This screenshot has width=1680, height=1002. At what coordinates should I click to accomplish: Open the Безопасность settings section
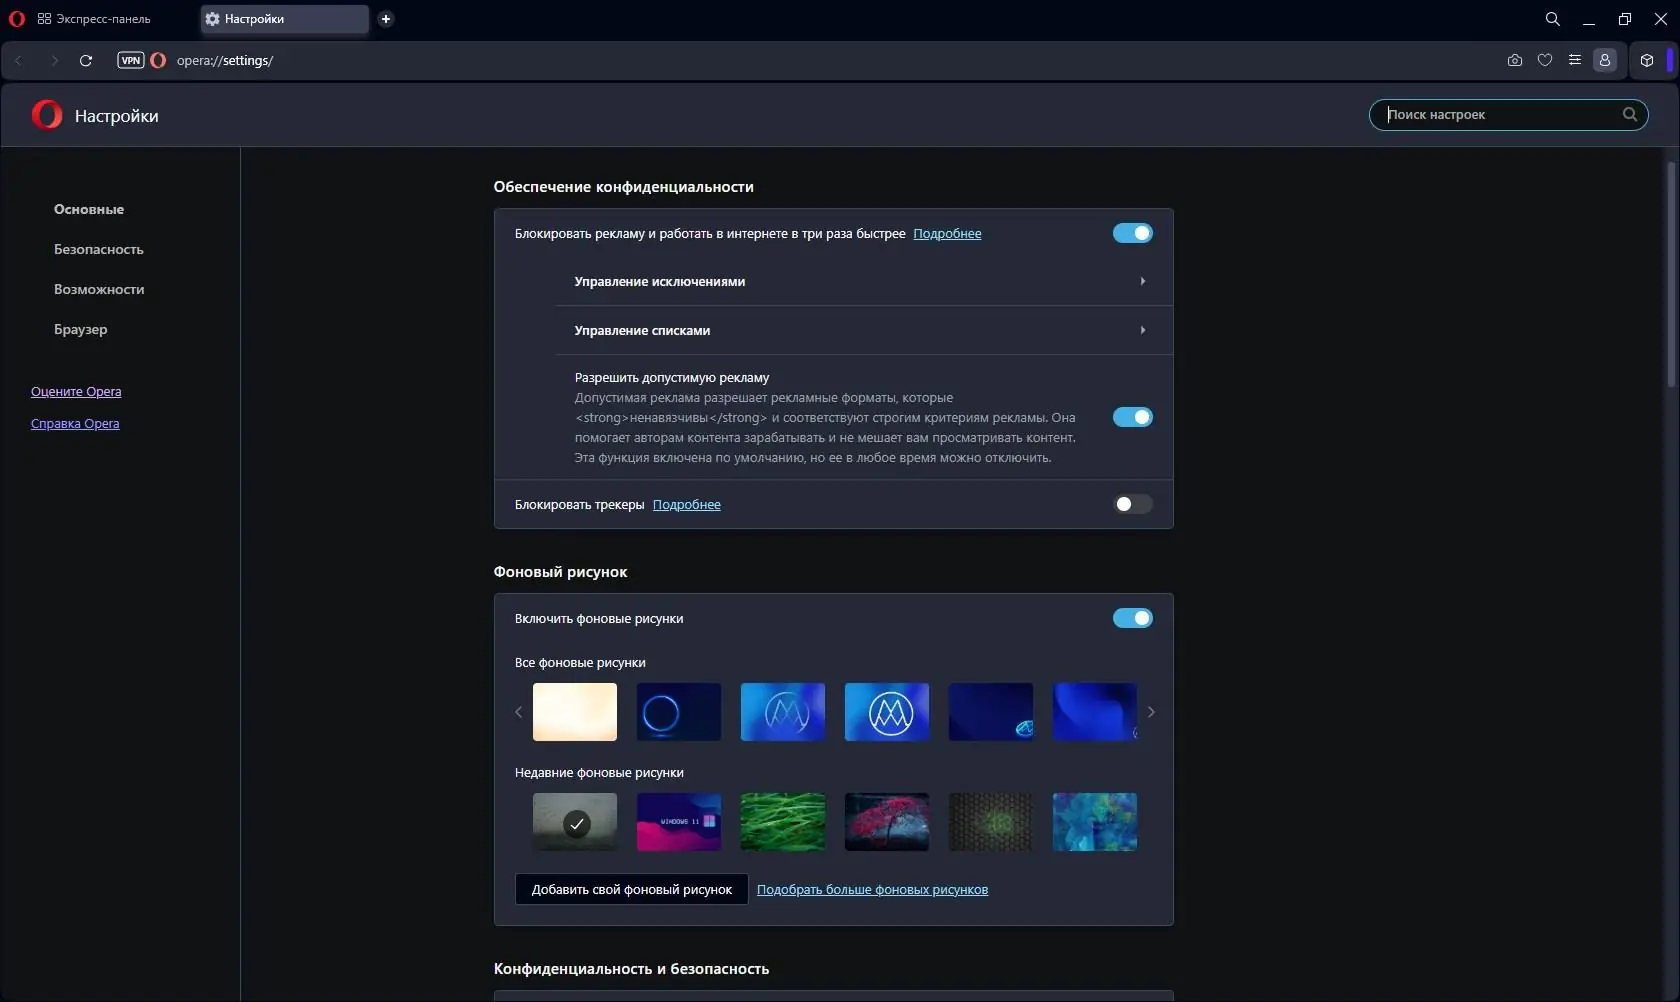click(98, 249)
